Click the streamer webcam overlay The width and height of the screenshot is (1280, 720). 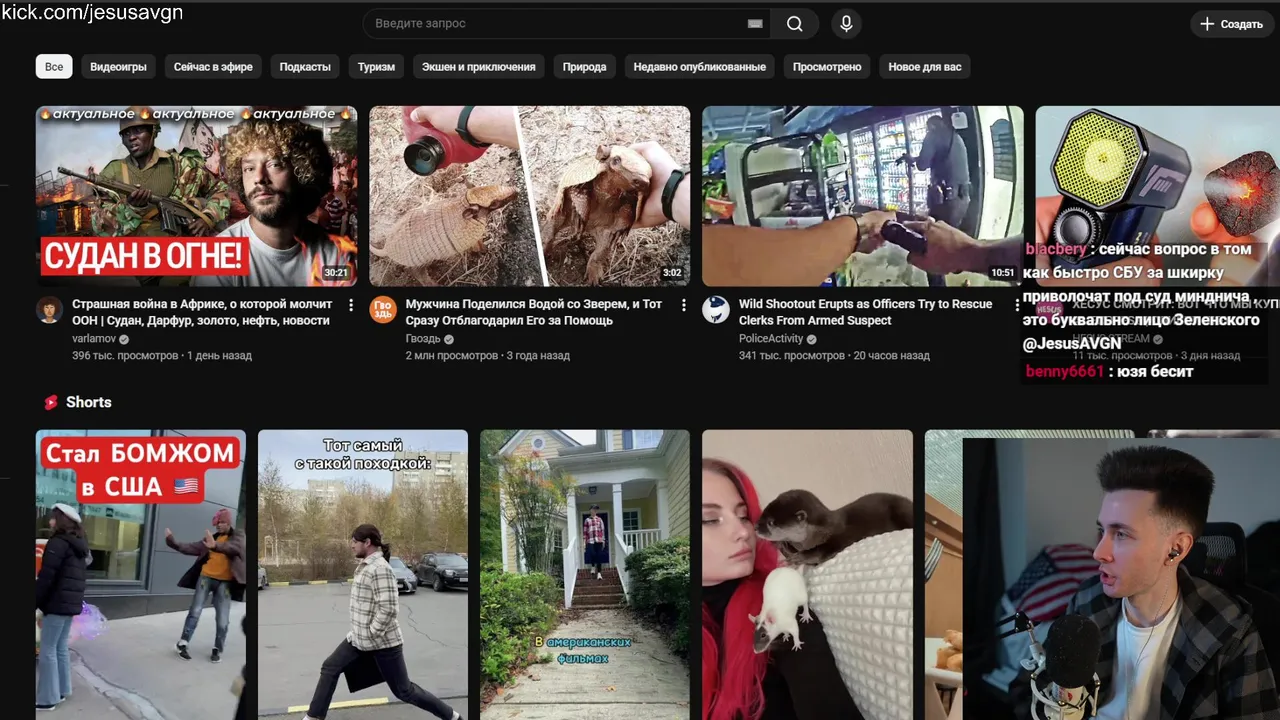(1121, 579)
